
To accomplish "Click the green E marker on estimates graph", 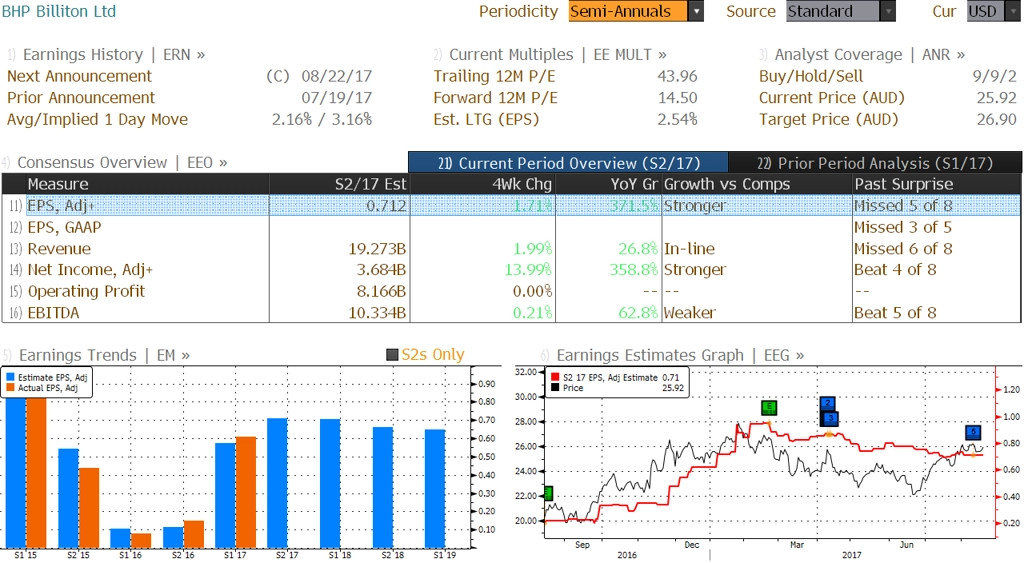I will [769, 408].
